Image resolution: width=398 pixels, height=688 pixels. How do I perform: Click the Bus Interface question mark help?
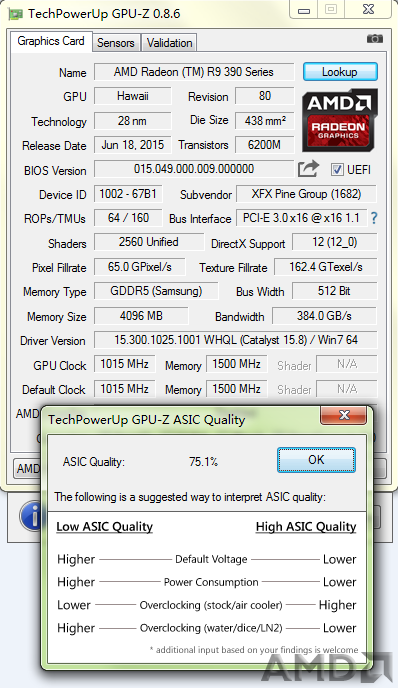pyautogui.click(x=373, y=218)
